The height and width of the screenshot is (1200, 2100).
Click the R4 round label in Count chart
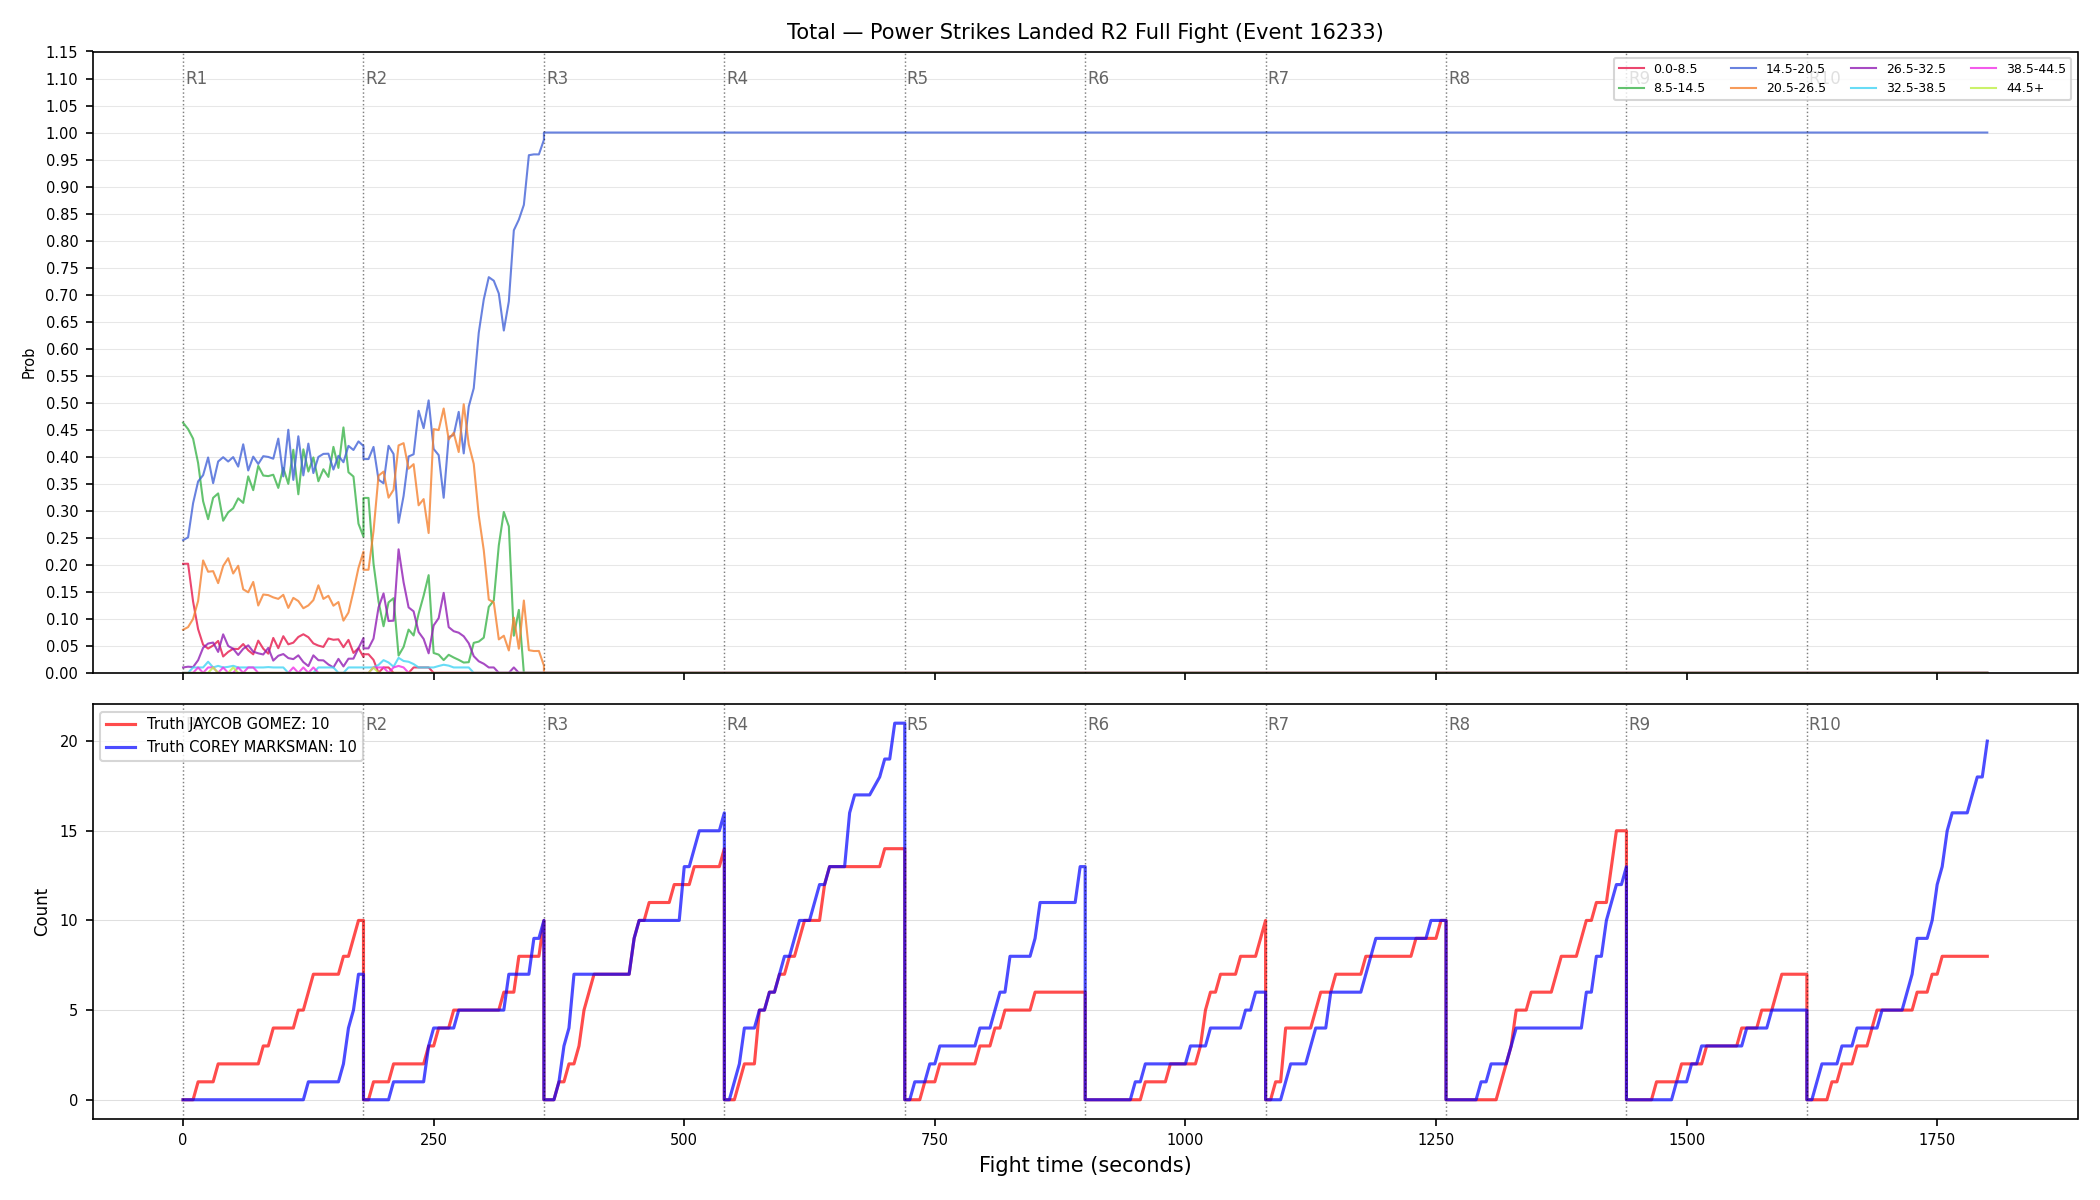click(x=737, y=724)
